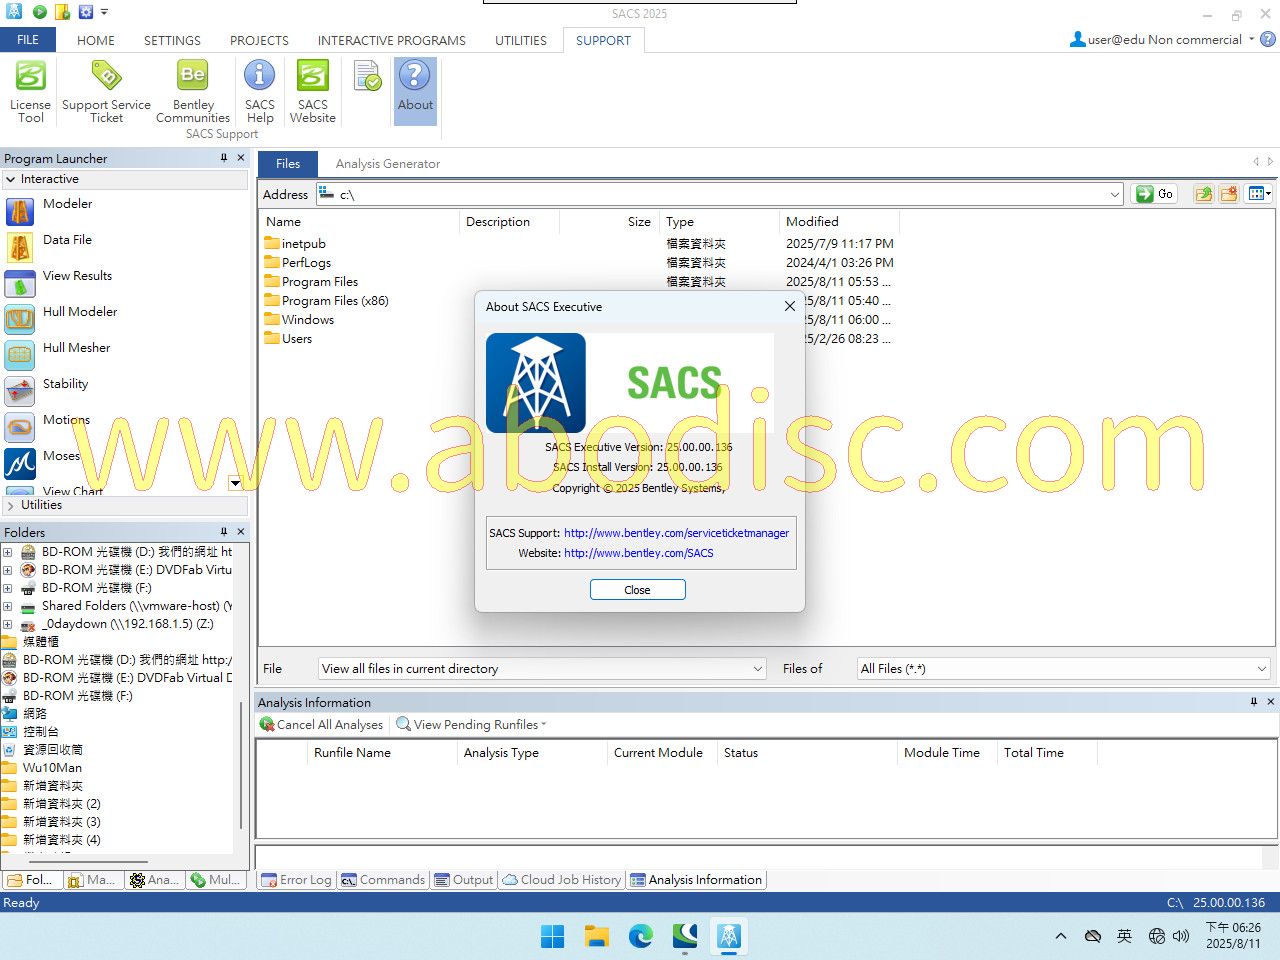Open File Explorer in taskbar
Viewport: 1280px width, 960px height.
coord(597,936)
